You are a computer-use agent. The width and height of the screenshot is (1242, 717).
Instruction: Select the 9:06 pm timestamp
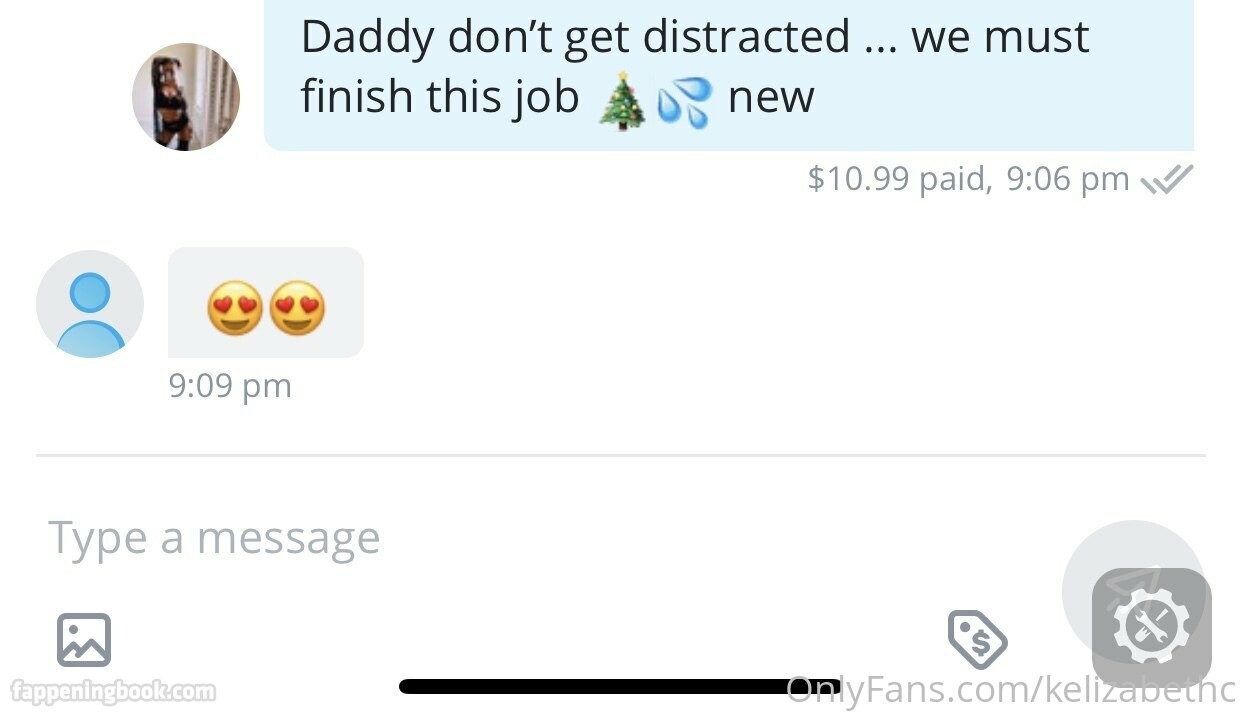pyautogui.click(x=1067, y=178)
